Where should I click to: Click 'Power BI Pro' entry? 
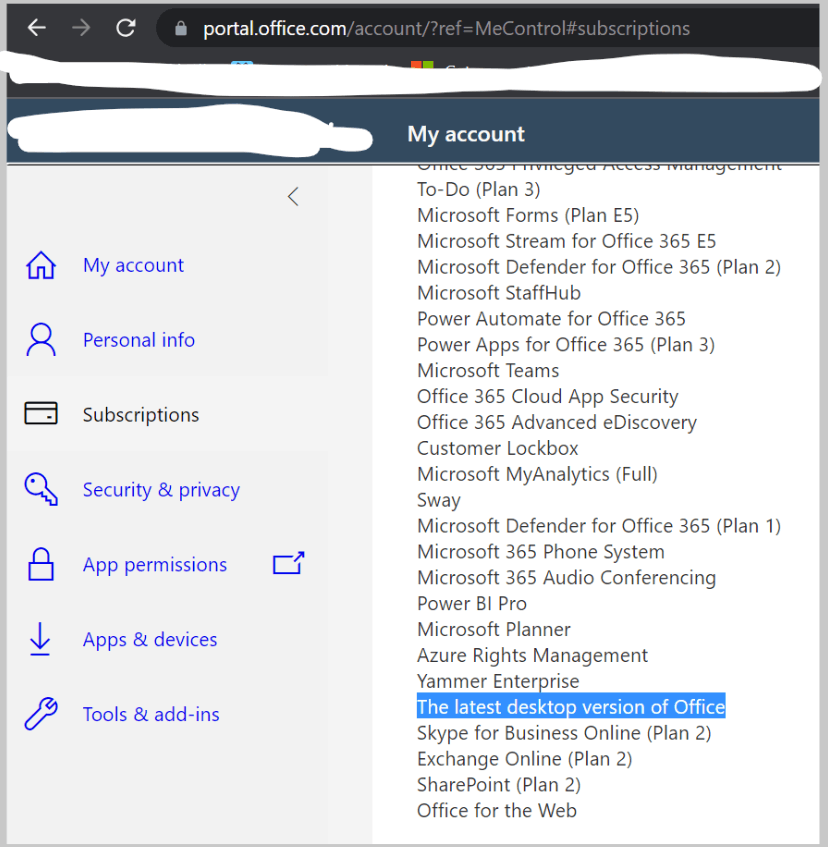pos(472,603)
